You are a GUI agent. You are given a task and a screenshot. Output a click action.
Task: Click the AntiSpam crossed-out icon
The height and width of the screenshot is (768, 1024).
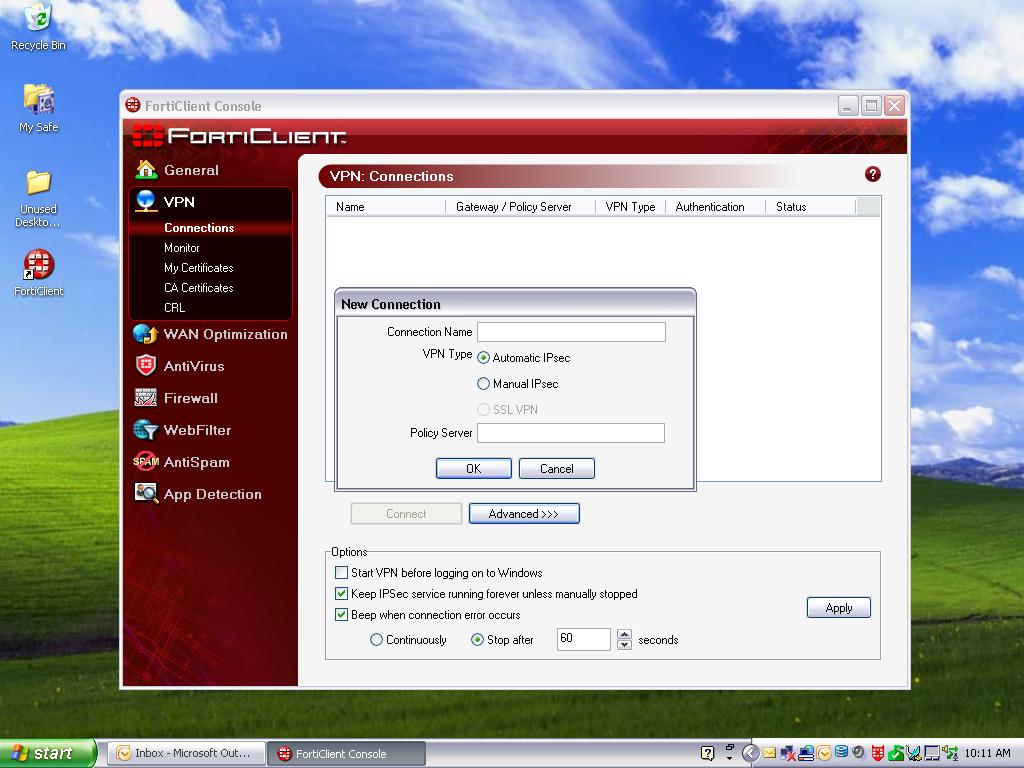146,461
